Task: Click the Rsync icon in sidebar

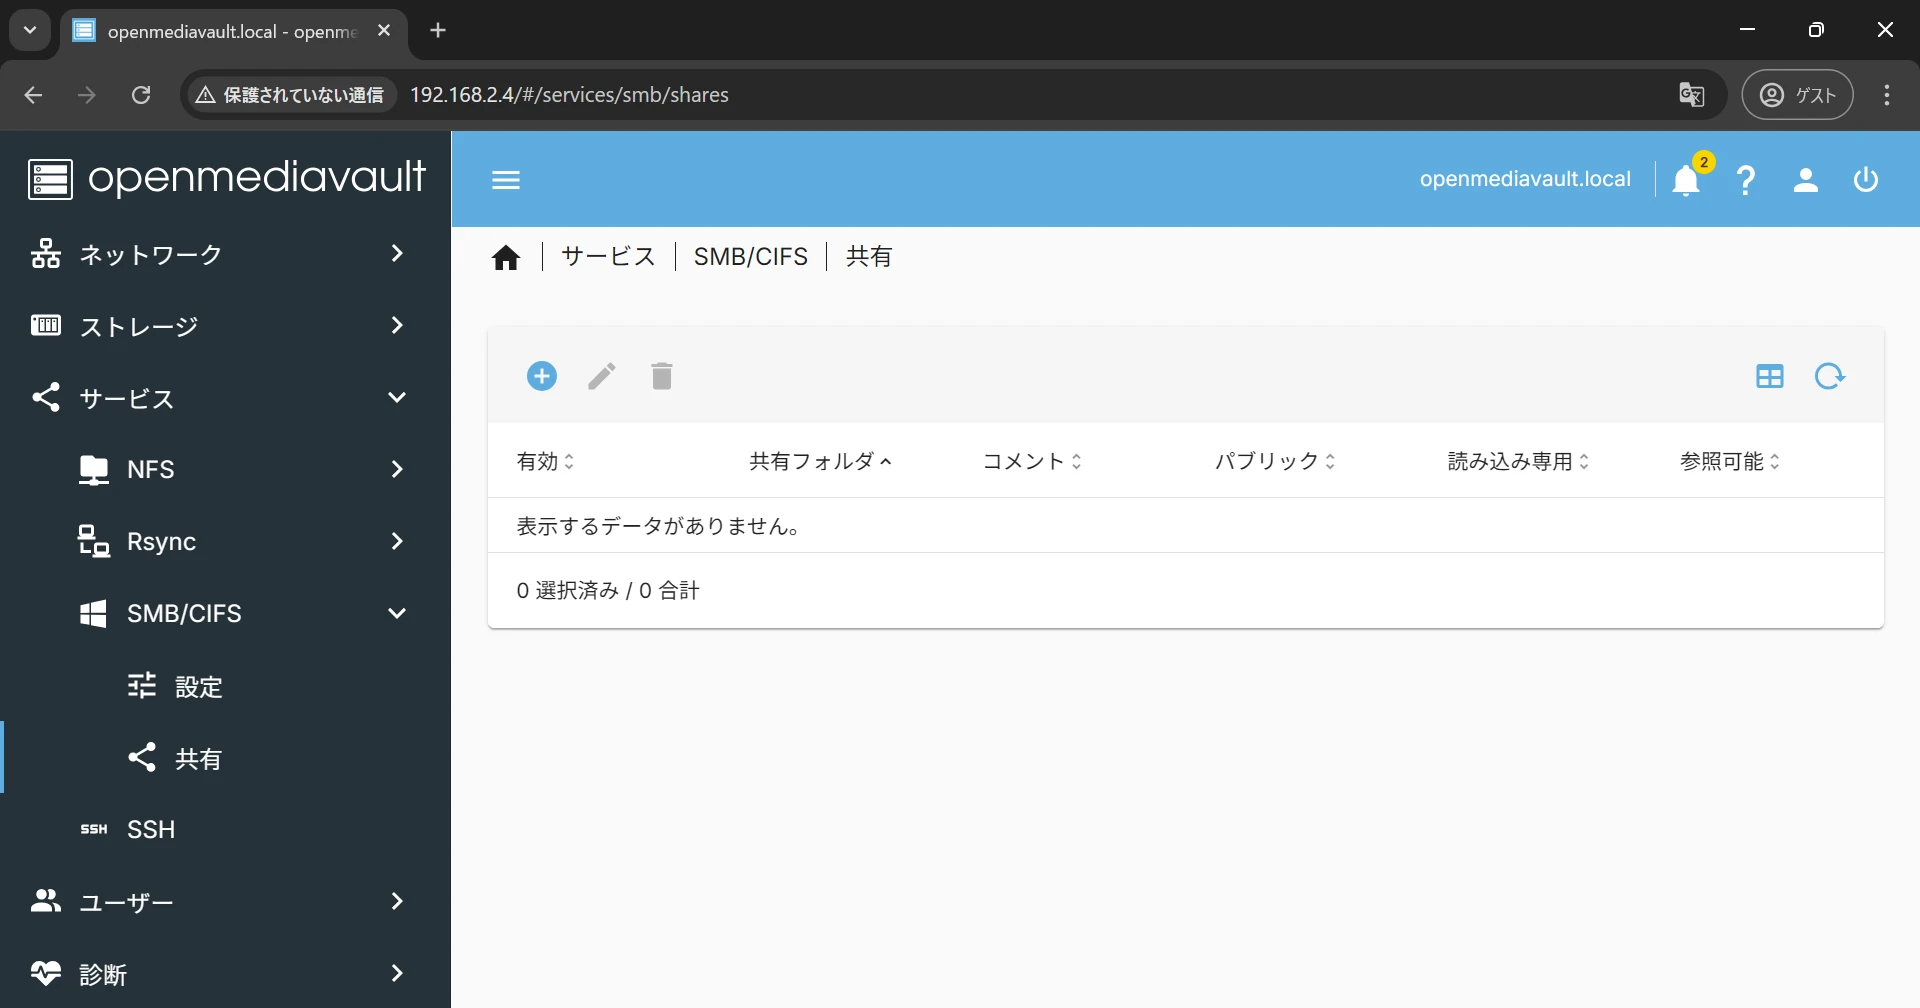Action: (94, 542)
